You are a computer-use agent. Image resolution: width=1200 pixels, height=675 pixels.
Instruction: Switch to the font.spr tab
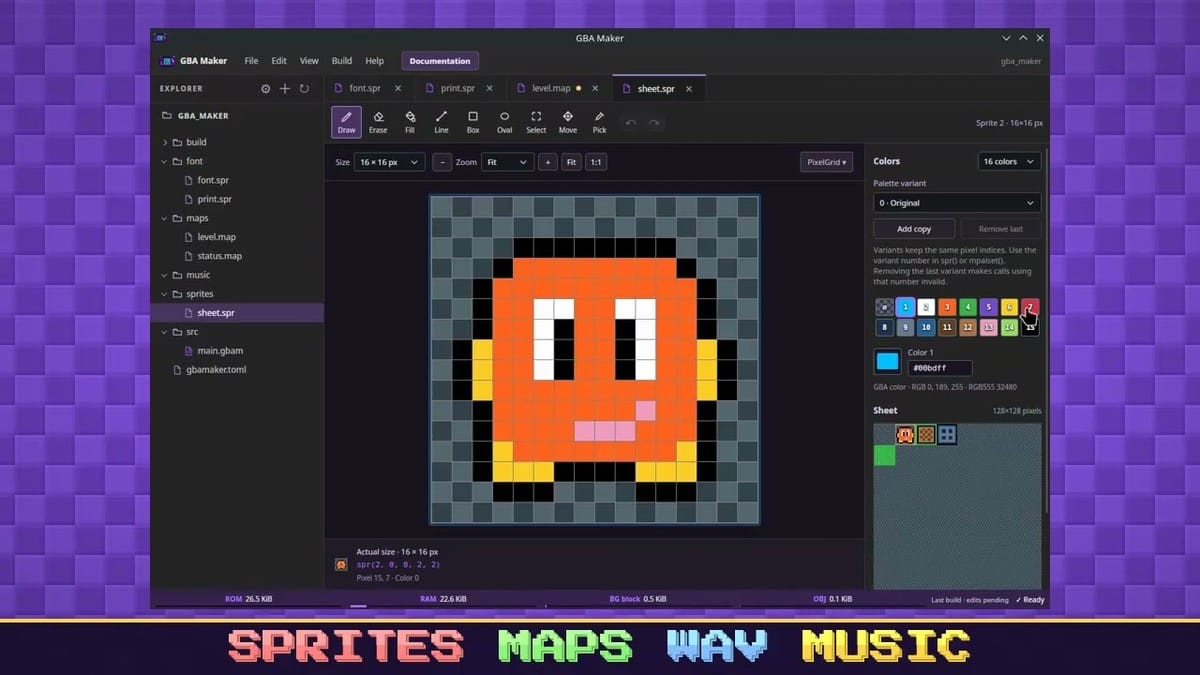coord(364,88)
